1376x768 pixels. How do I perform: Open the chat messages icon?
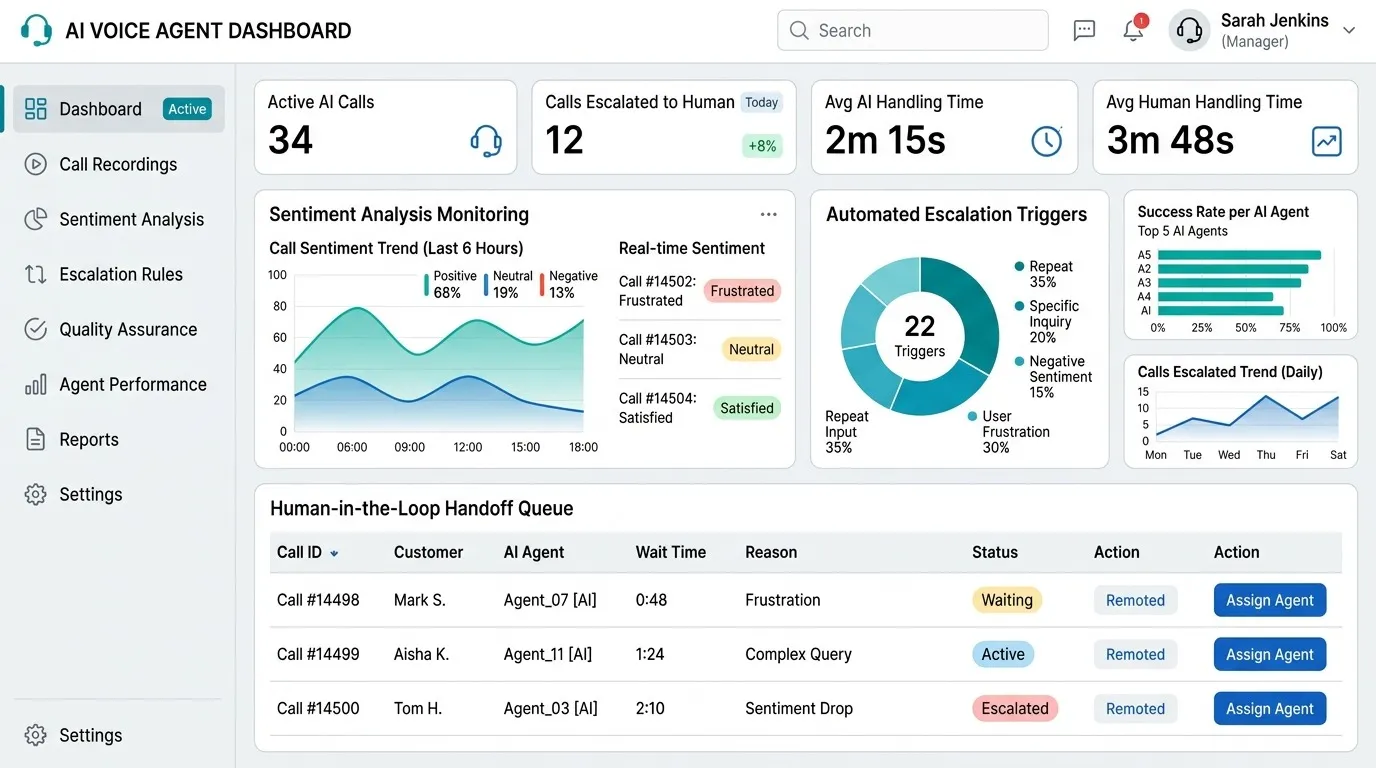click(x=1084, y=30)
